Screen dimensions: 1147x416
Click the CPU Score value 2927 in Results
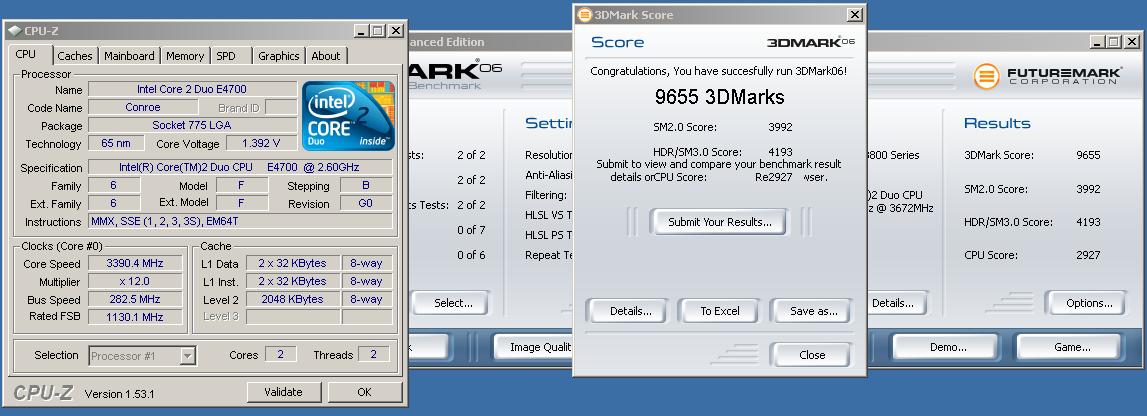[x=1088, y=255]
